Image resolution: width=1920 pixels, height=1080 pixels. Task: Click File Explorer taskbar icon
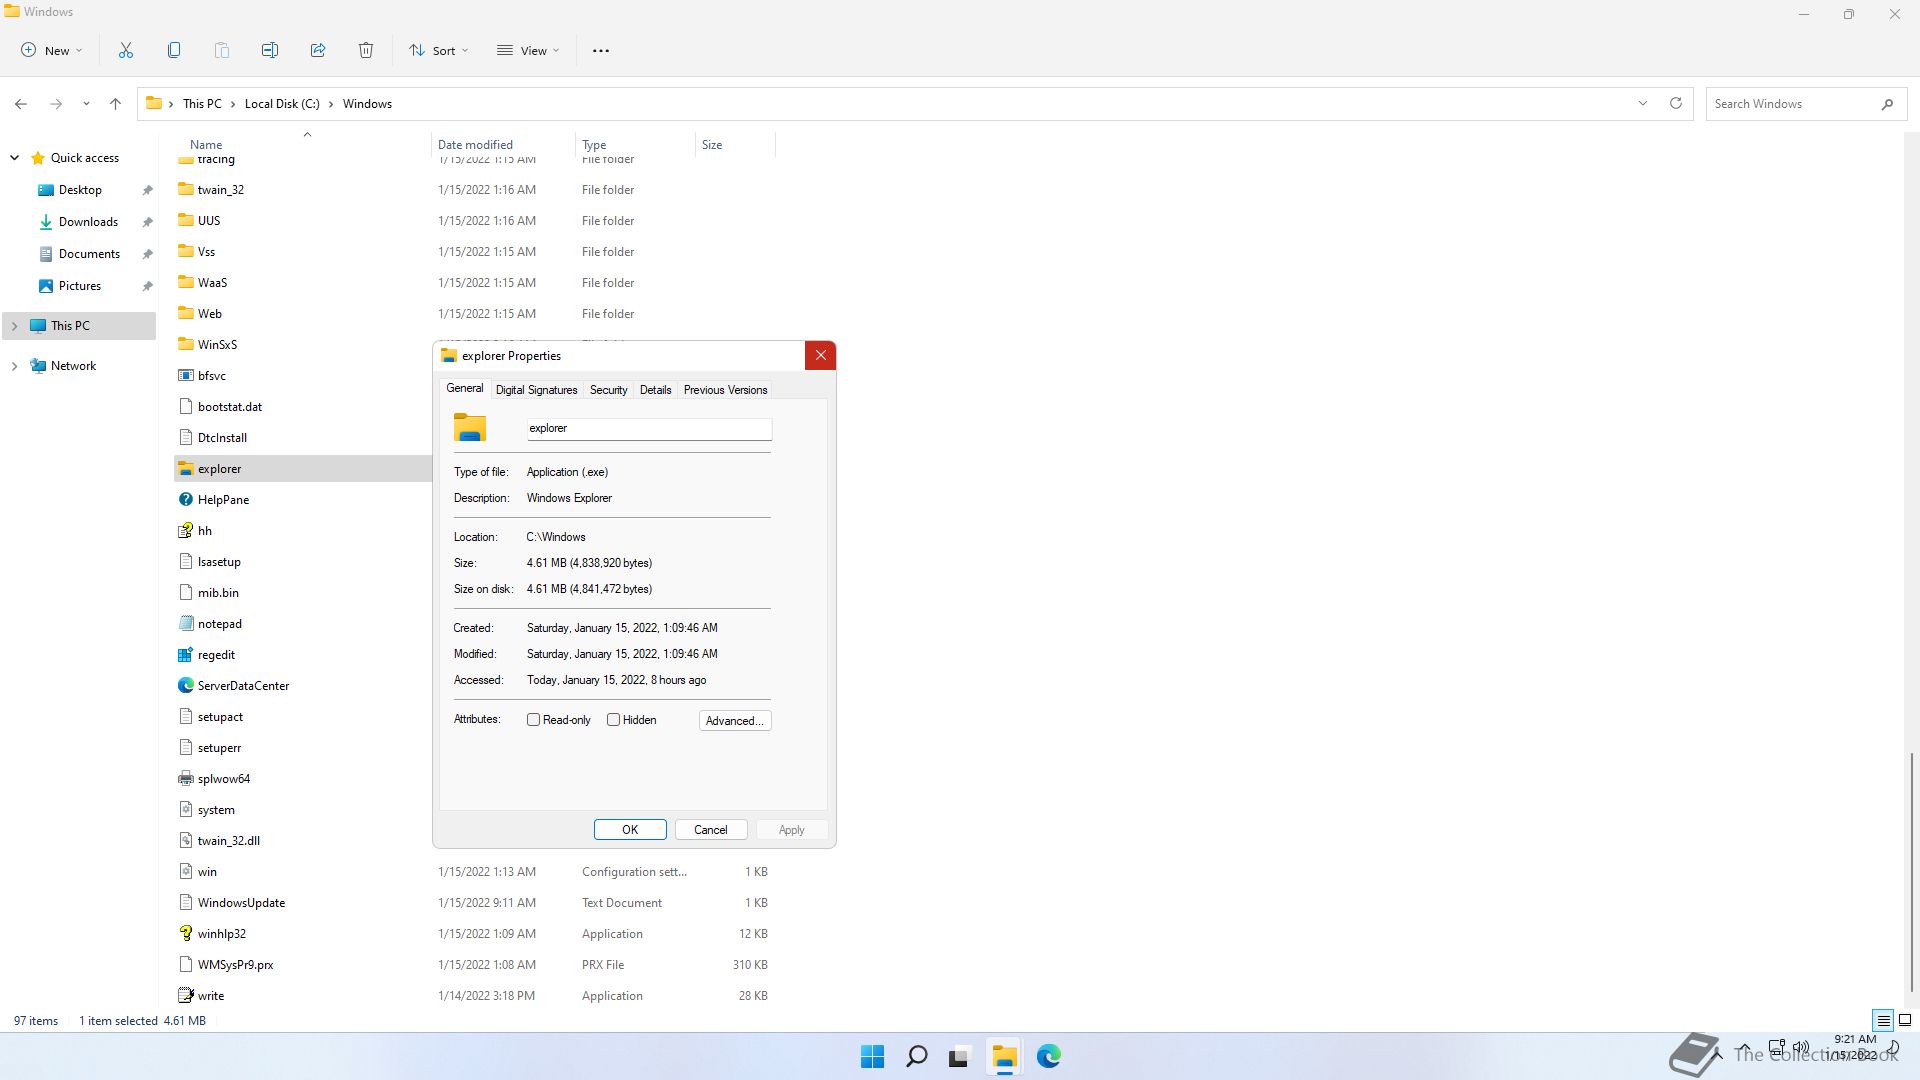click(1004, 1056)
